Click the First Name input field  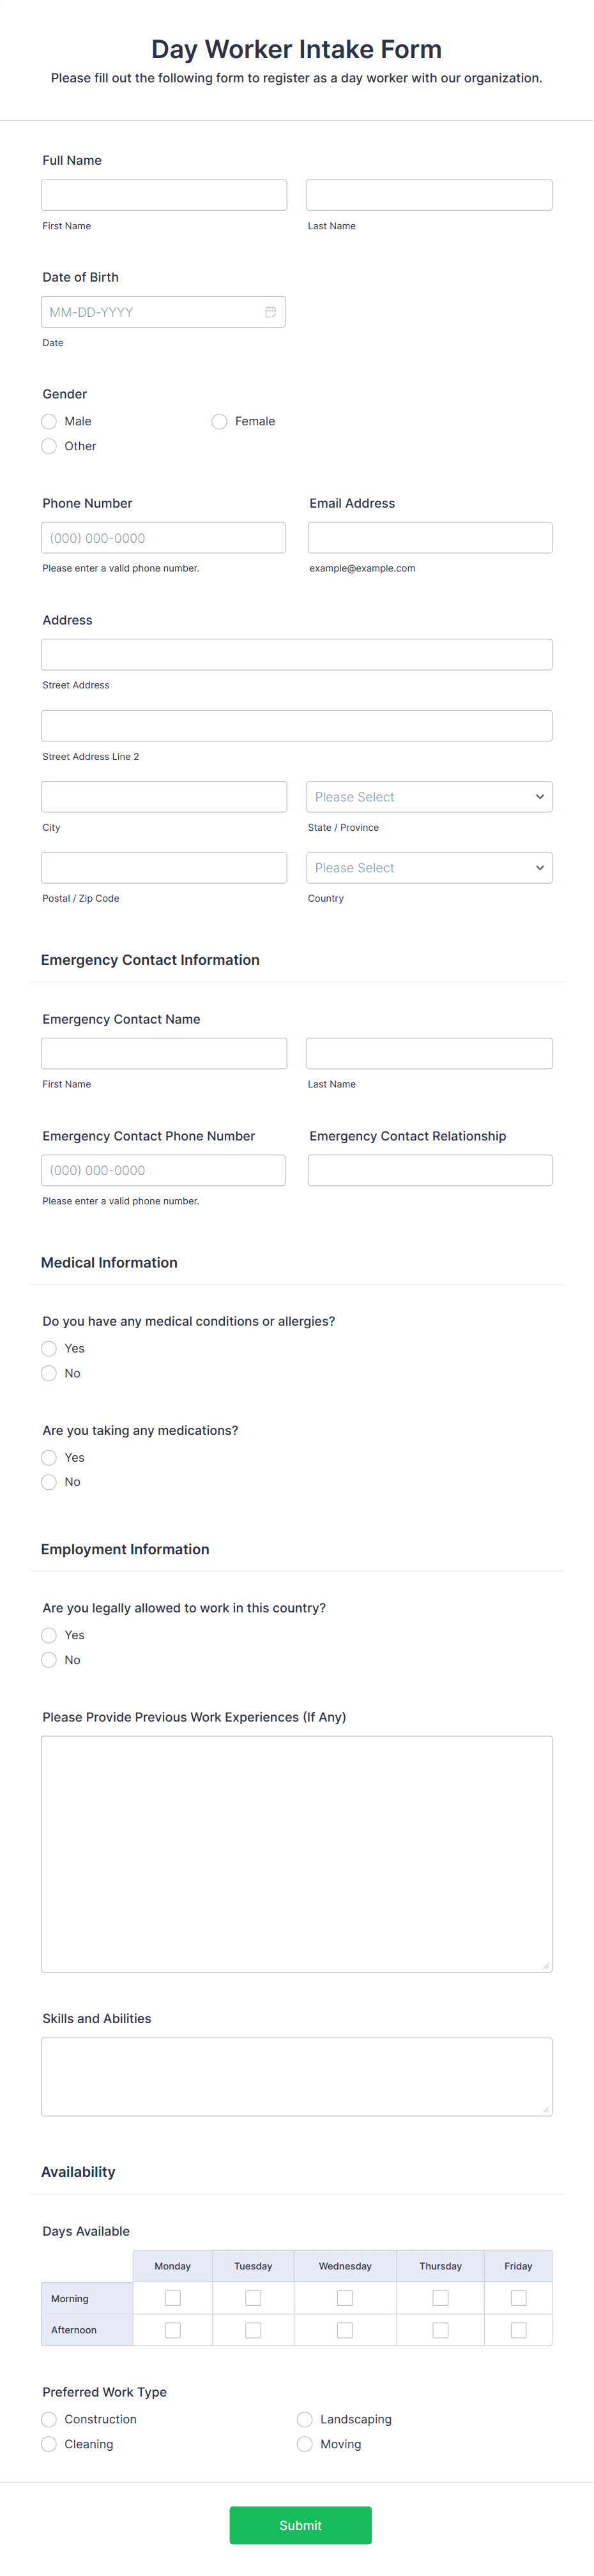(163, 194)
